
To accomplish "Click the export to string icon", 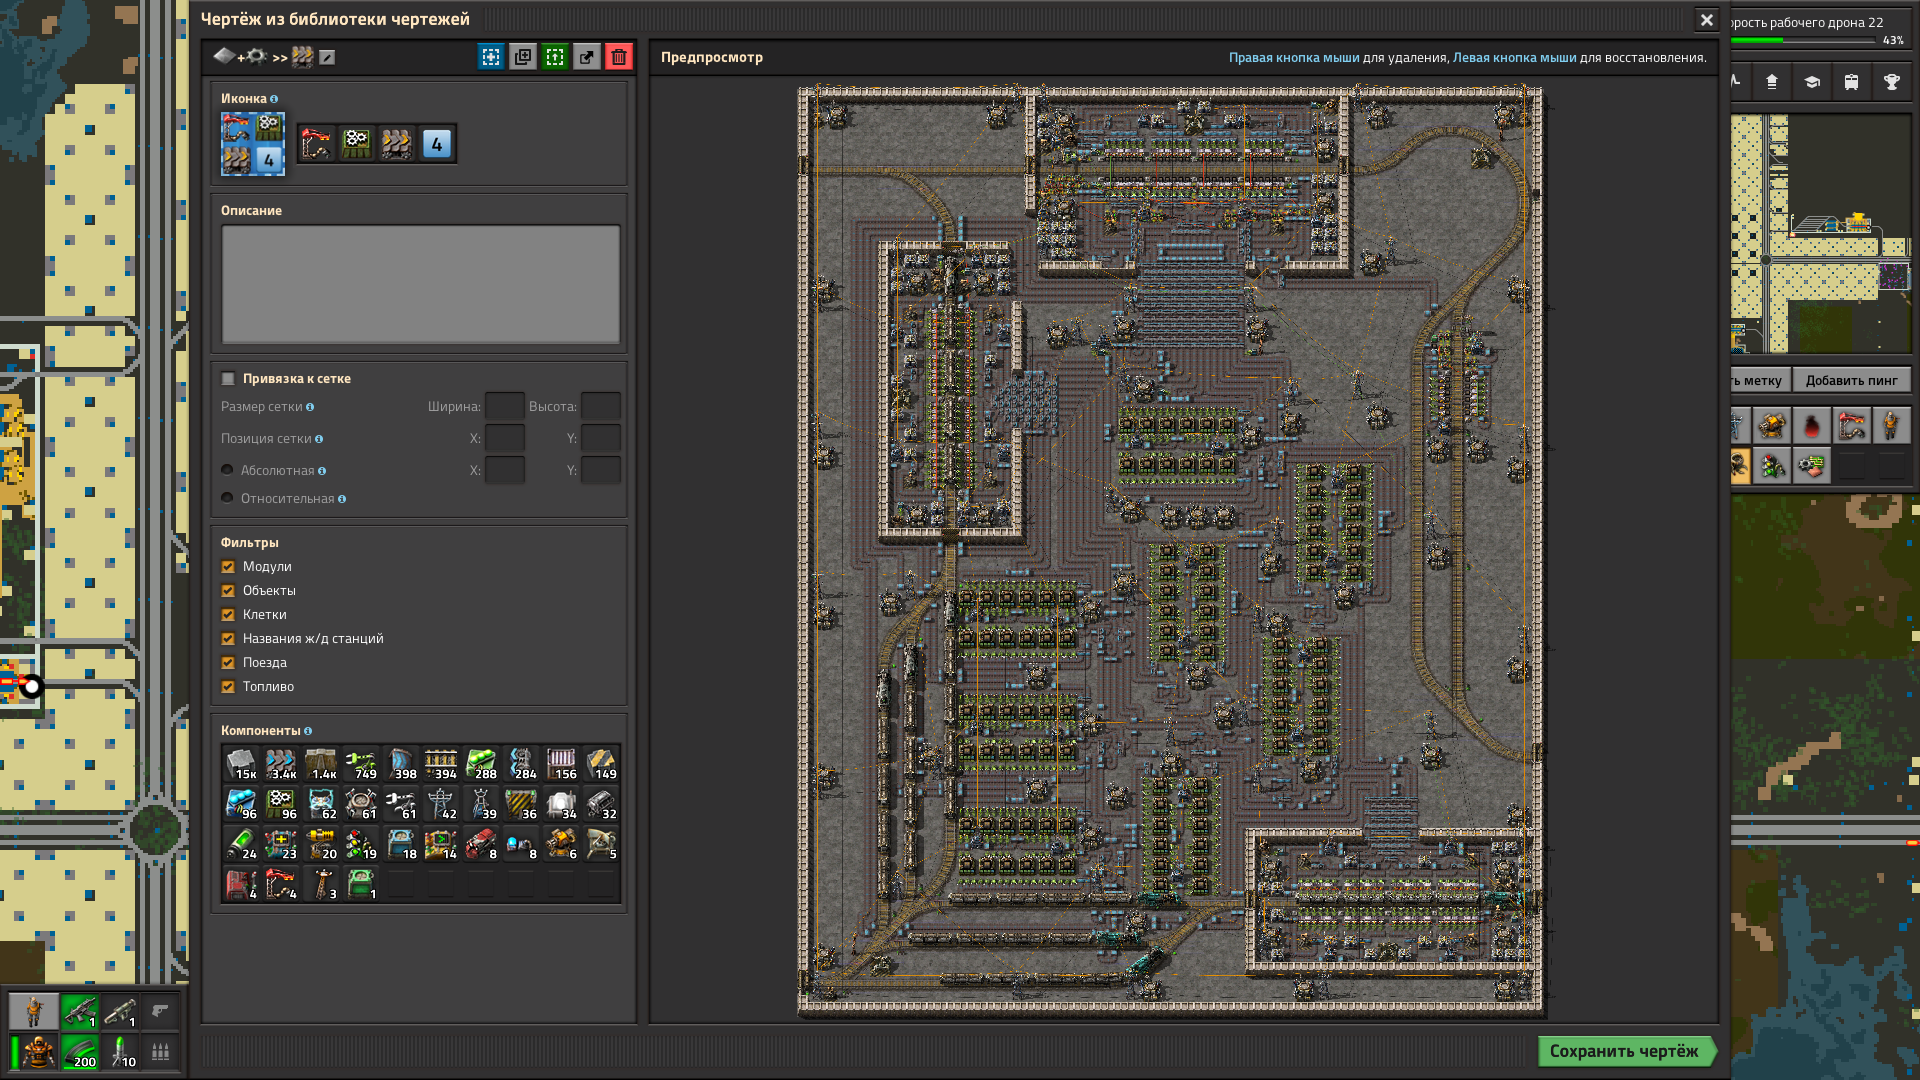I will pyautogui.click(x=587, y=57).
